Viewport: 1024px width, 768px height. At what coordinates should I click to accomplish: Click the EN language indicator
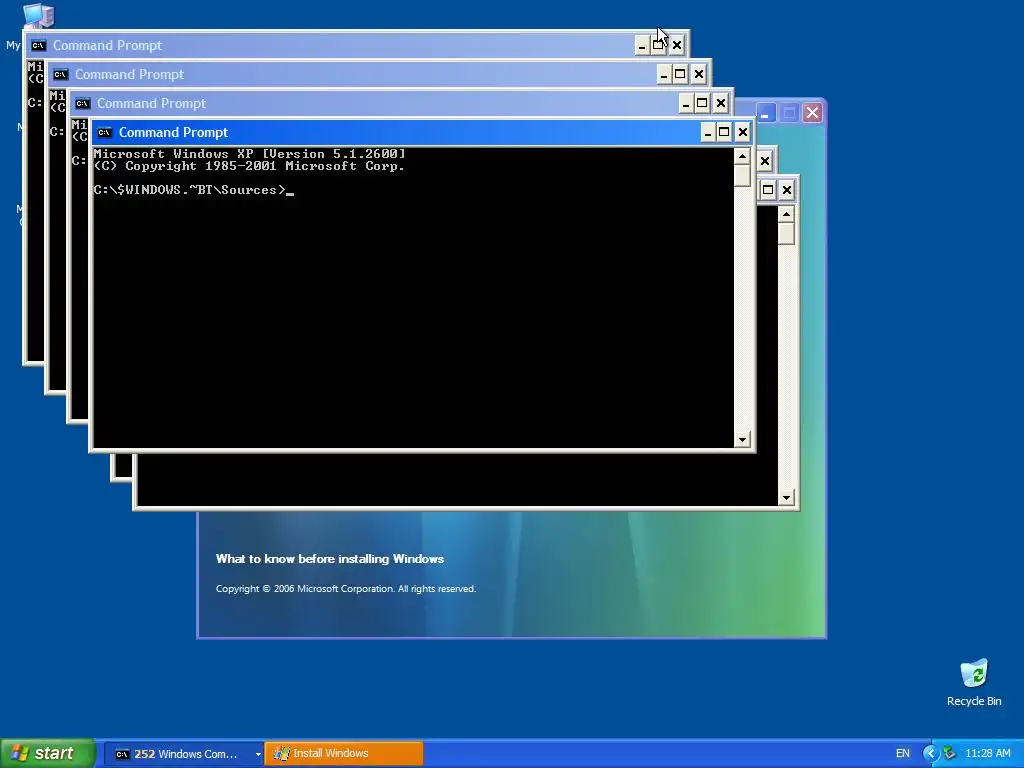[x=903, y=754]
